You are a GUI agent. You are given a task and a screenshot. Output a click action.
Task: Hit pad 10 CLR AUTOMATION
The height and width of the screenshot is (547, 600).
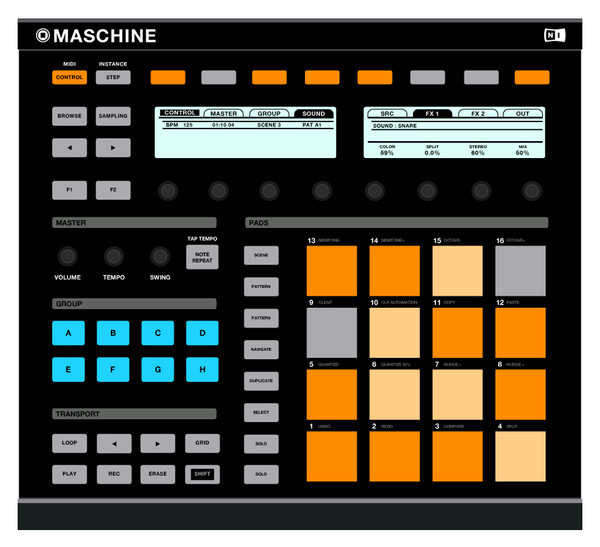tap(395, 333)
